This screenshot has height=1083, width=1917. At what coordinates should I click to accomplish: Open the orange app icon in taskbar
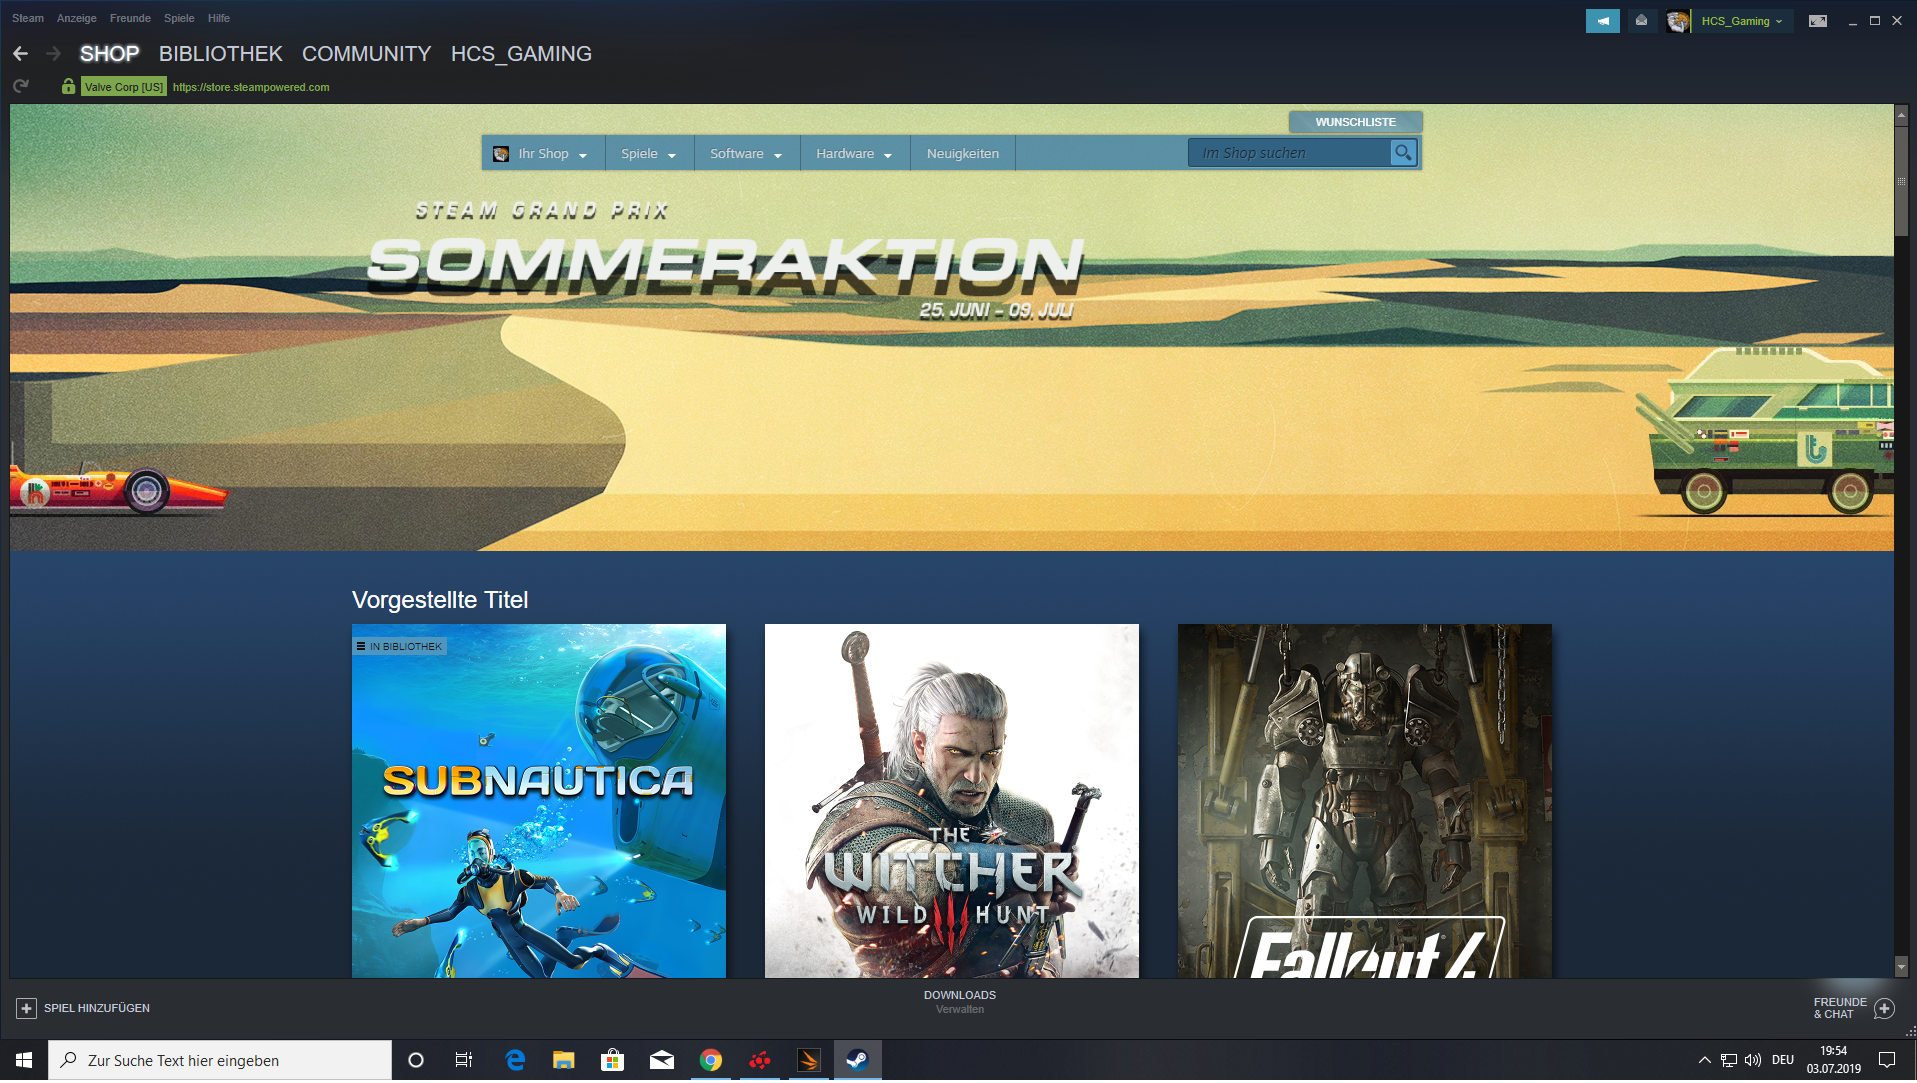point(808,1061)
